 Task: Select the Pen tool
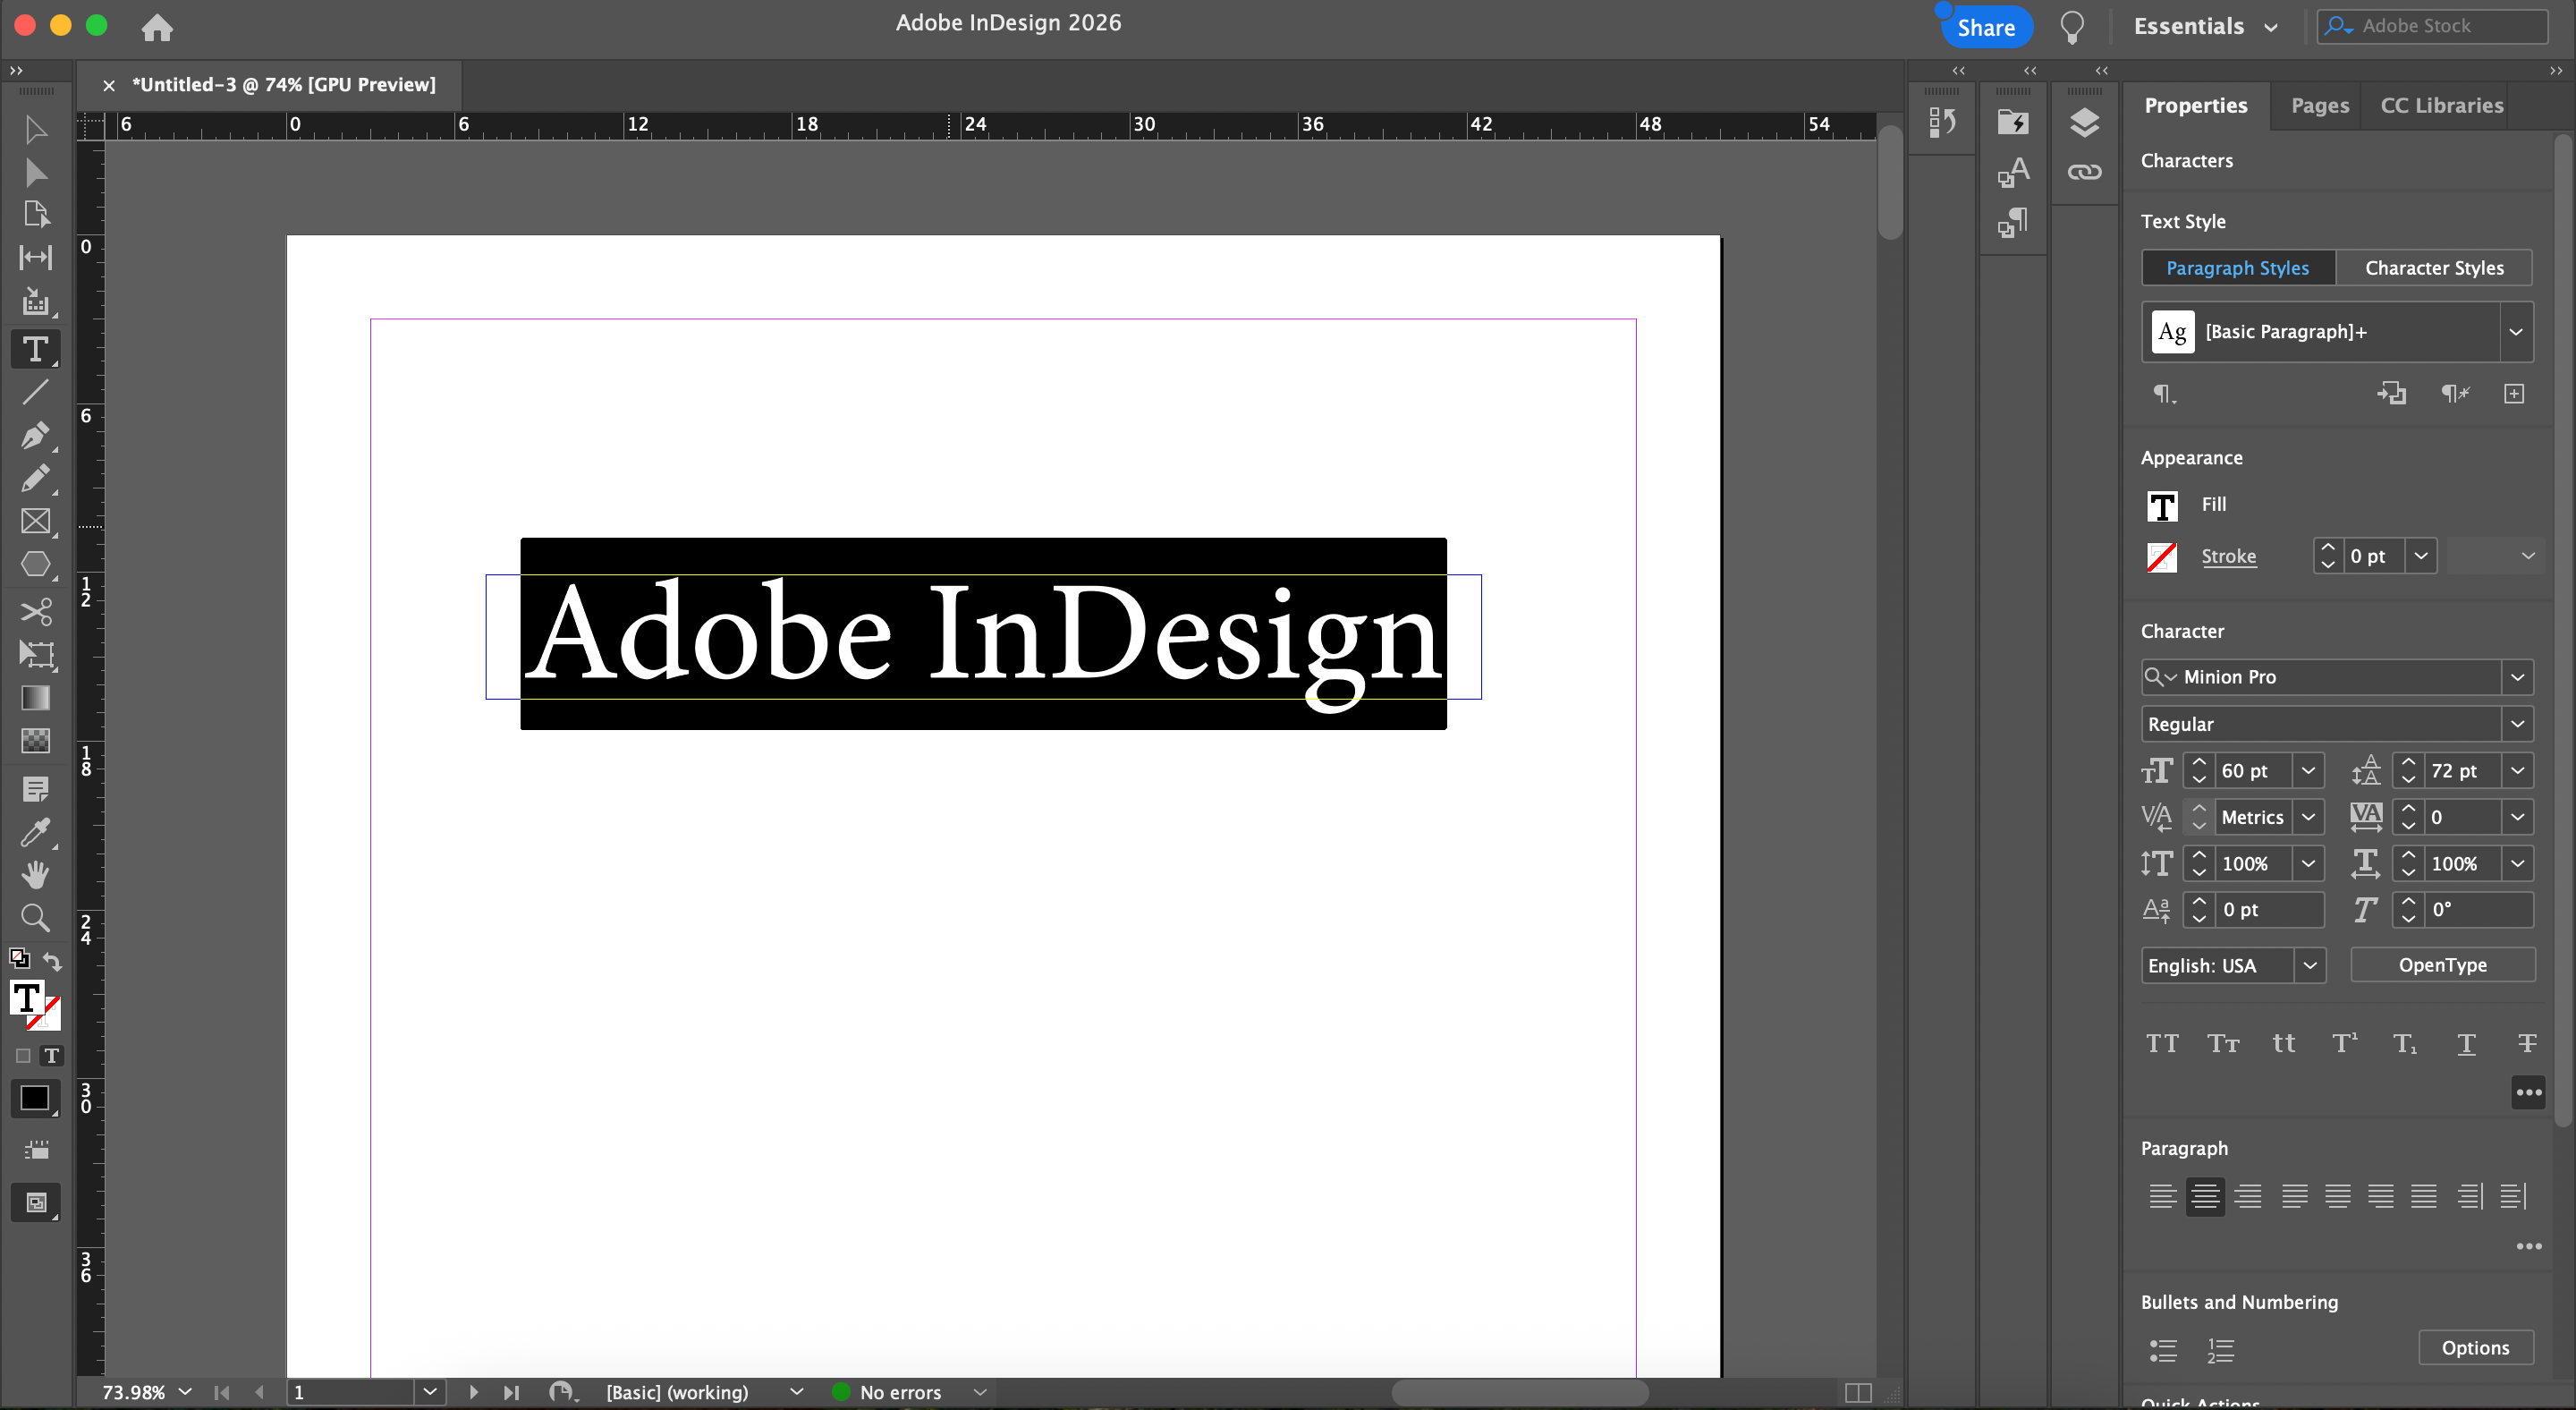pos(34,435)
